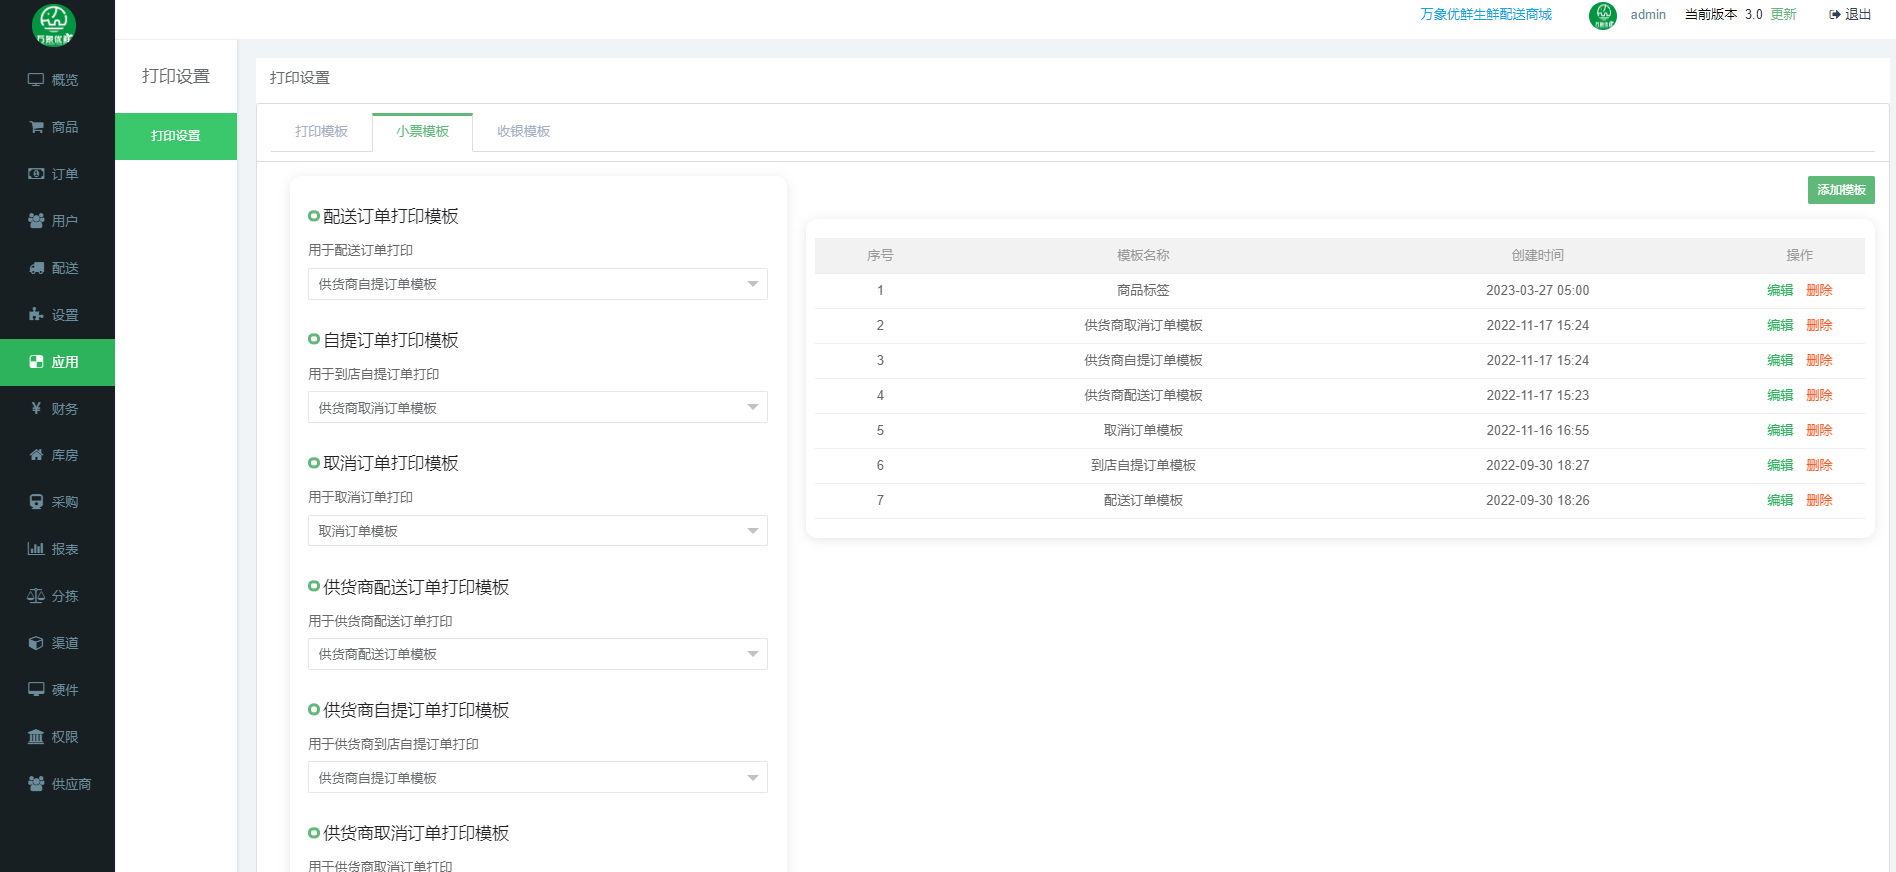Click 编辑 for the 商品标签 row

tap(1779, 291)
